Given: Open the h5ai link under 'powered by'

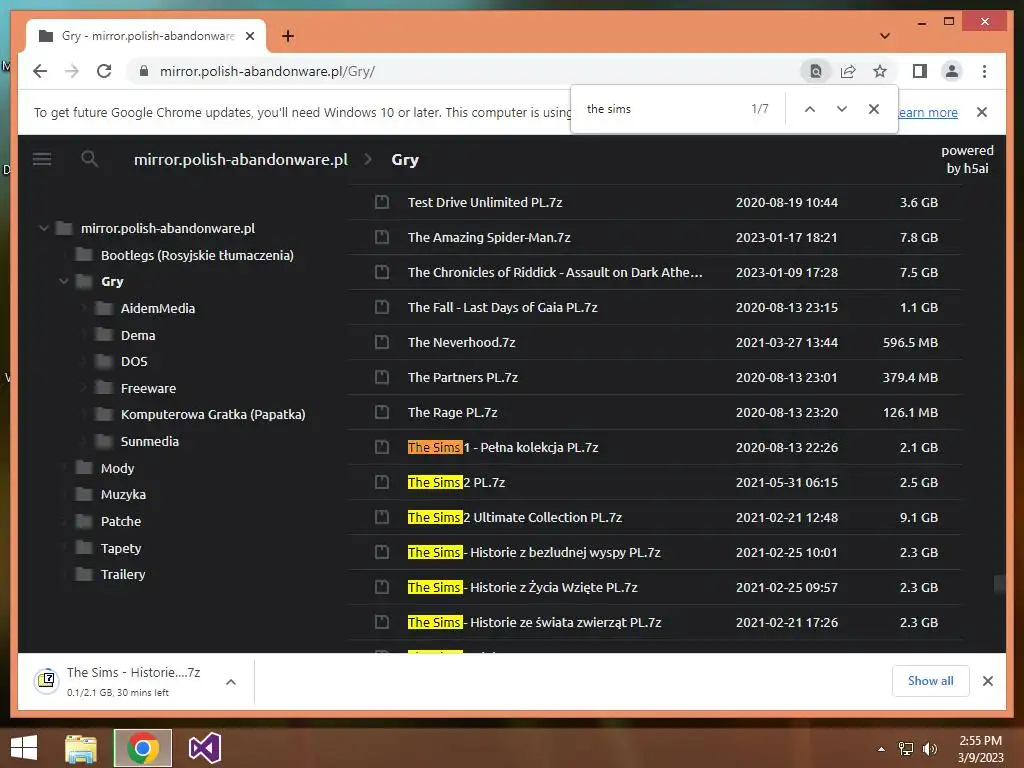Looking at the screenshot, I should [x=968, y=159].
